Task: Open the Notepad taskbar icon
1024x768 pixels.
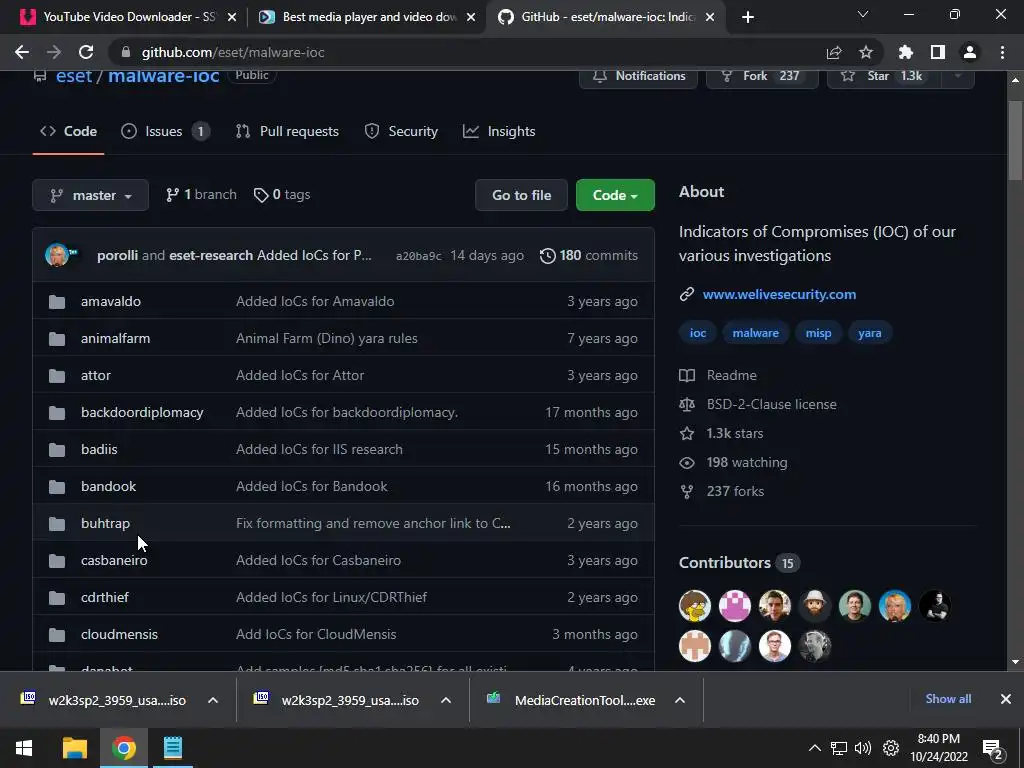Action: coord(173,748)
